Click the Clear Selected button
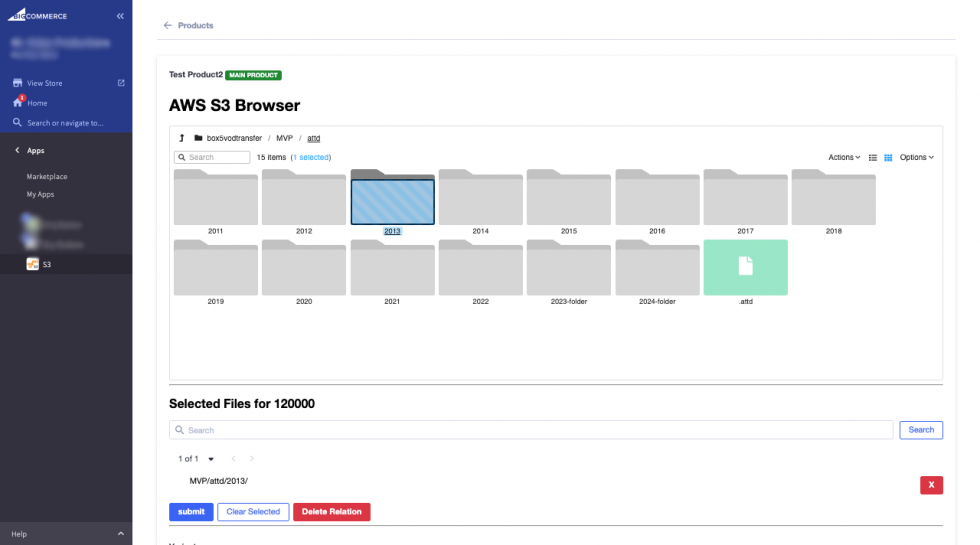 coord(253,512)
